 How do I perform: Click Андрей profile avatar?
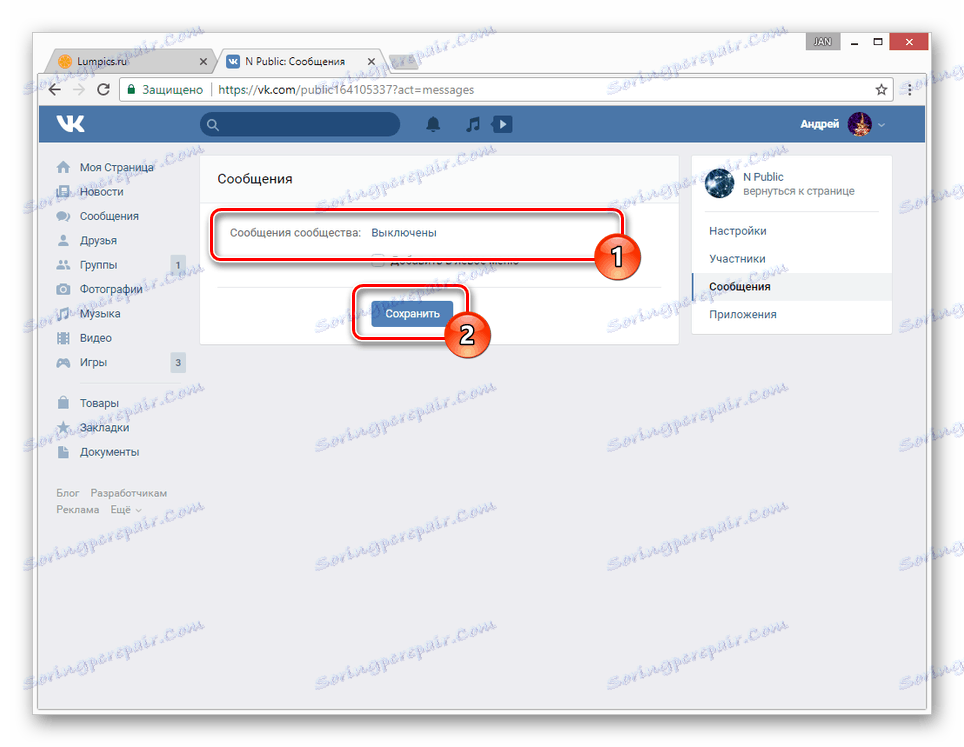click(x=859, y=124)
